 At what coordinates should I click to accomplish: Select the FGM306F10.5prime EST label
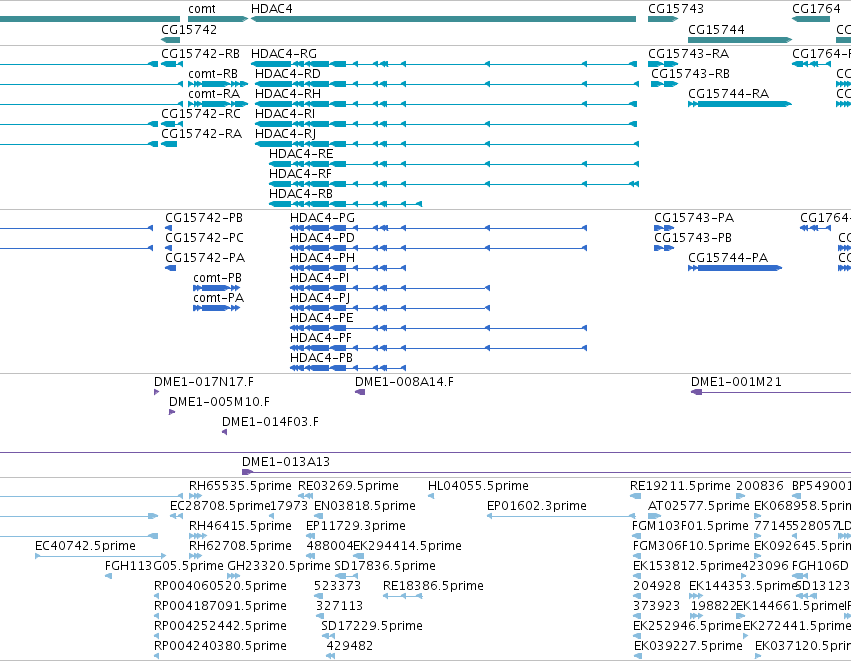pos(691,546)
